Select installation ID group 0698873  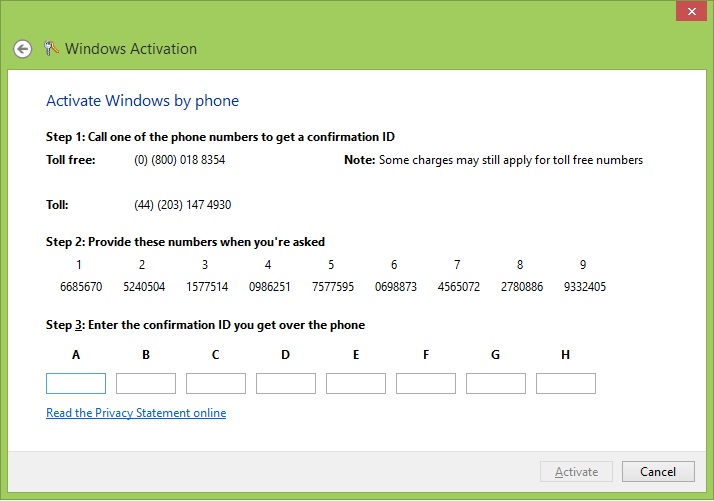pos(396,287)
